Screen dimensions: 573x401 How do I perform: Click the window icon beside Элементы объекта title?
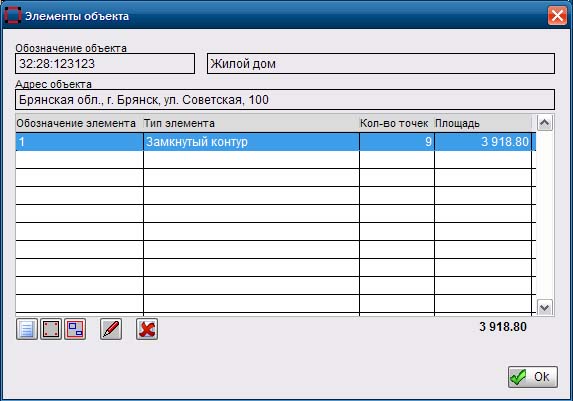13,16
